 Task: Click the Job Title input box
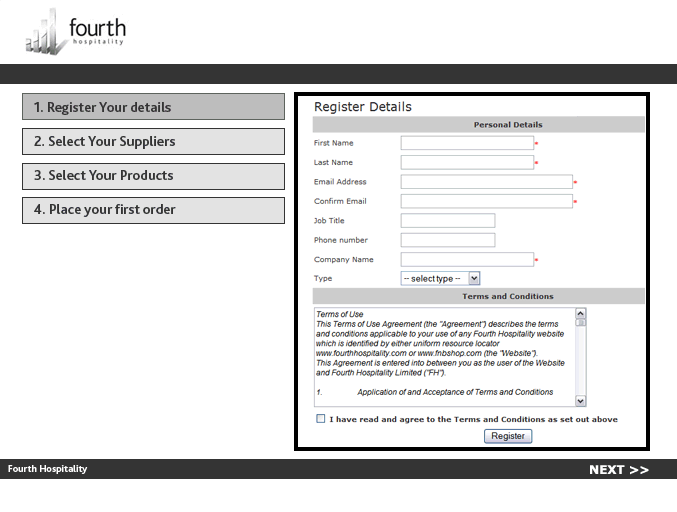point(448,221)
